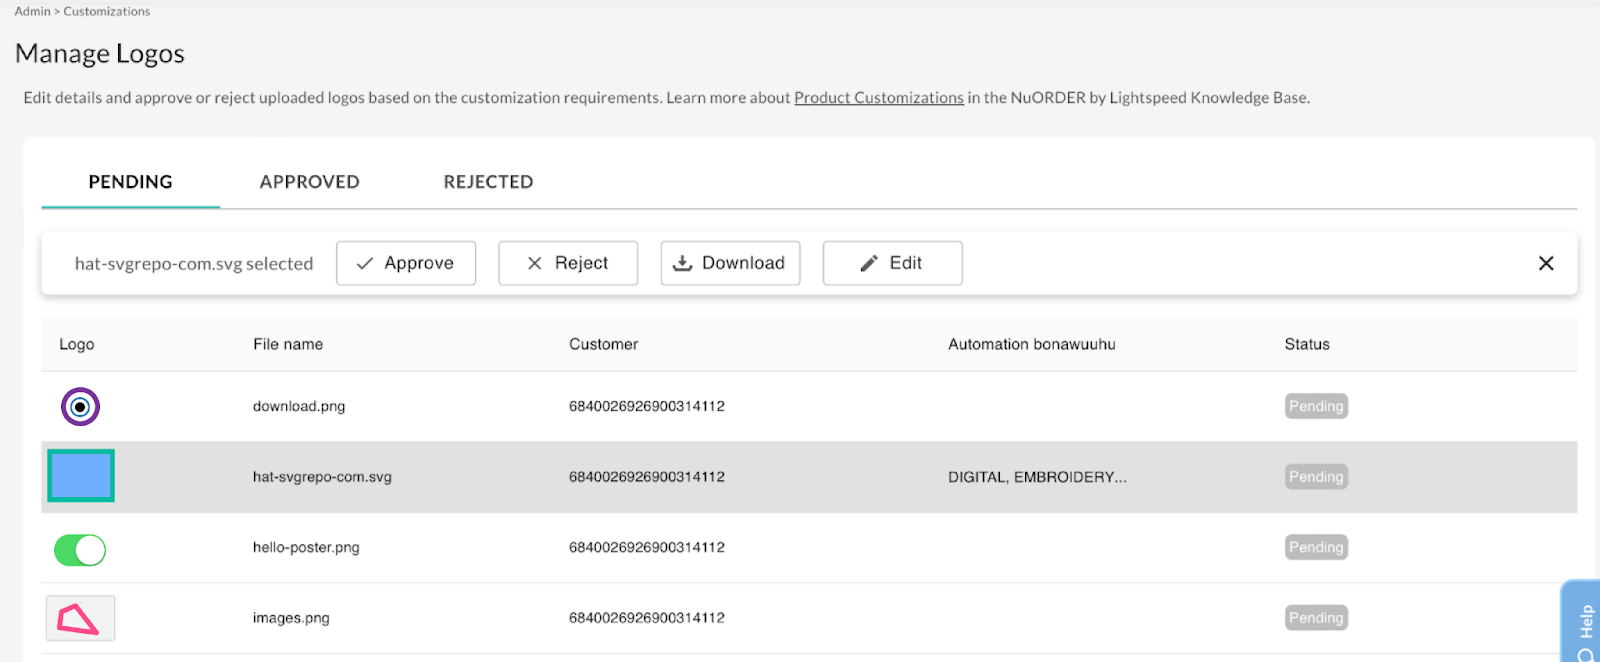Click the download.png eye logo thumbnail

(x=80, y=407)
